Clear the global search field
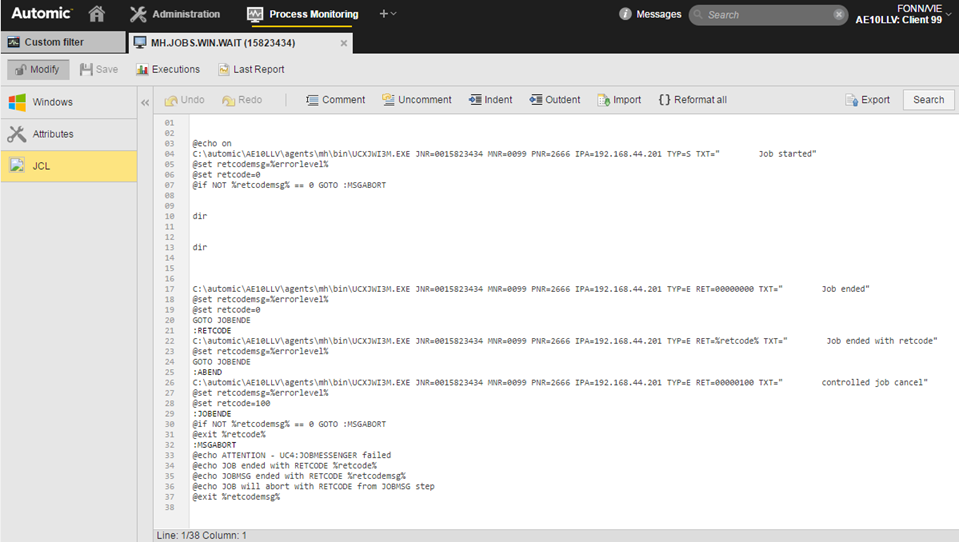Screen dimensions: 959x542 pyautogui.click(x=838, y=15)
